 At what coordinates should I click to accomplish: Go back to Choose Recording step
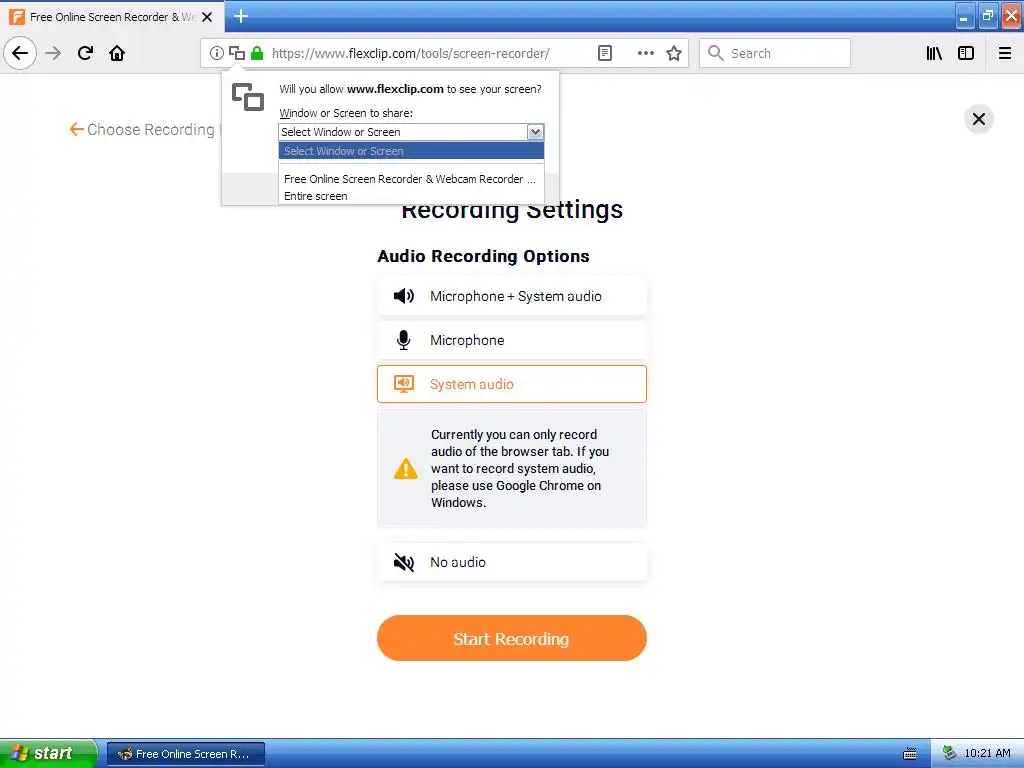(144, 129)
